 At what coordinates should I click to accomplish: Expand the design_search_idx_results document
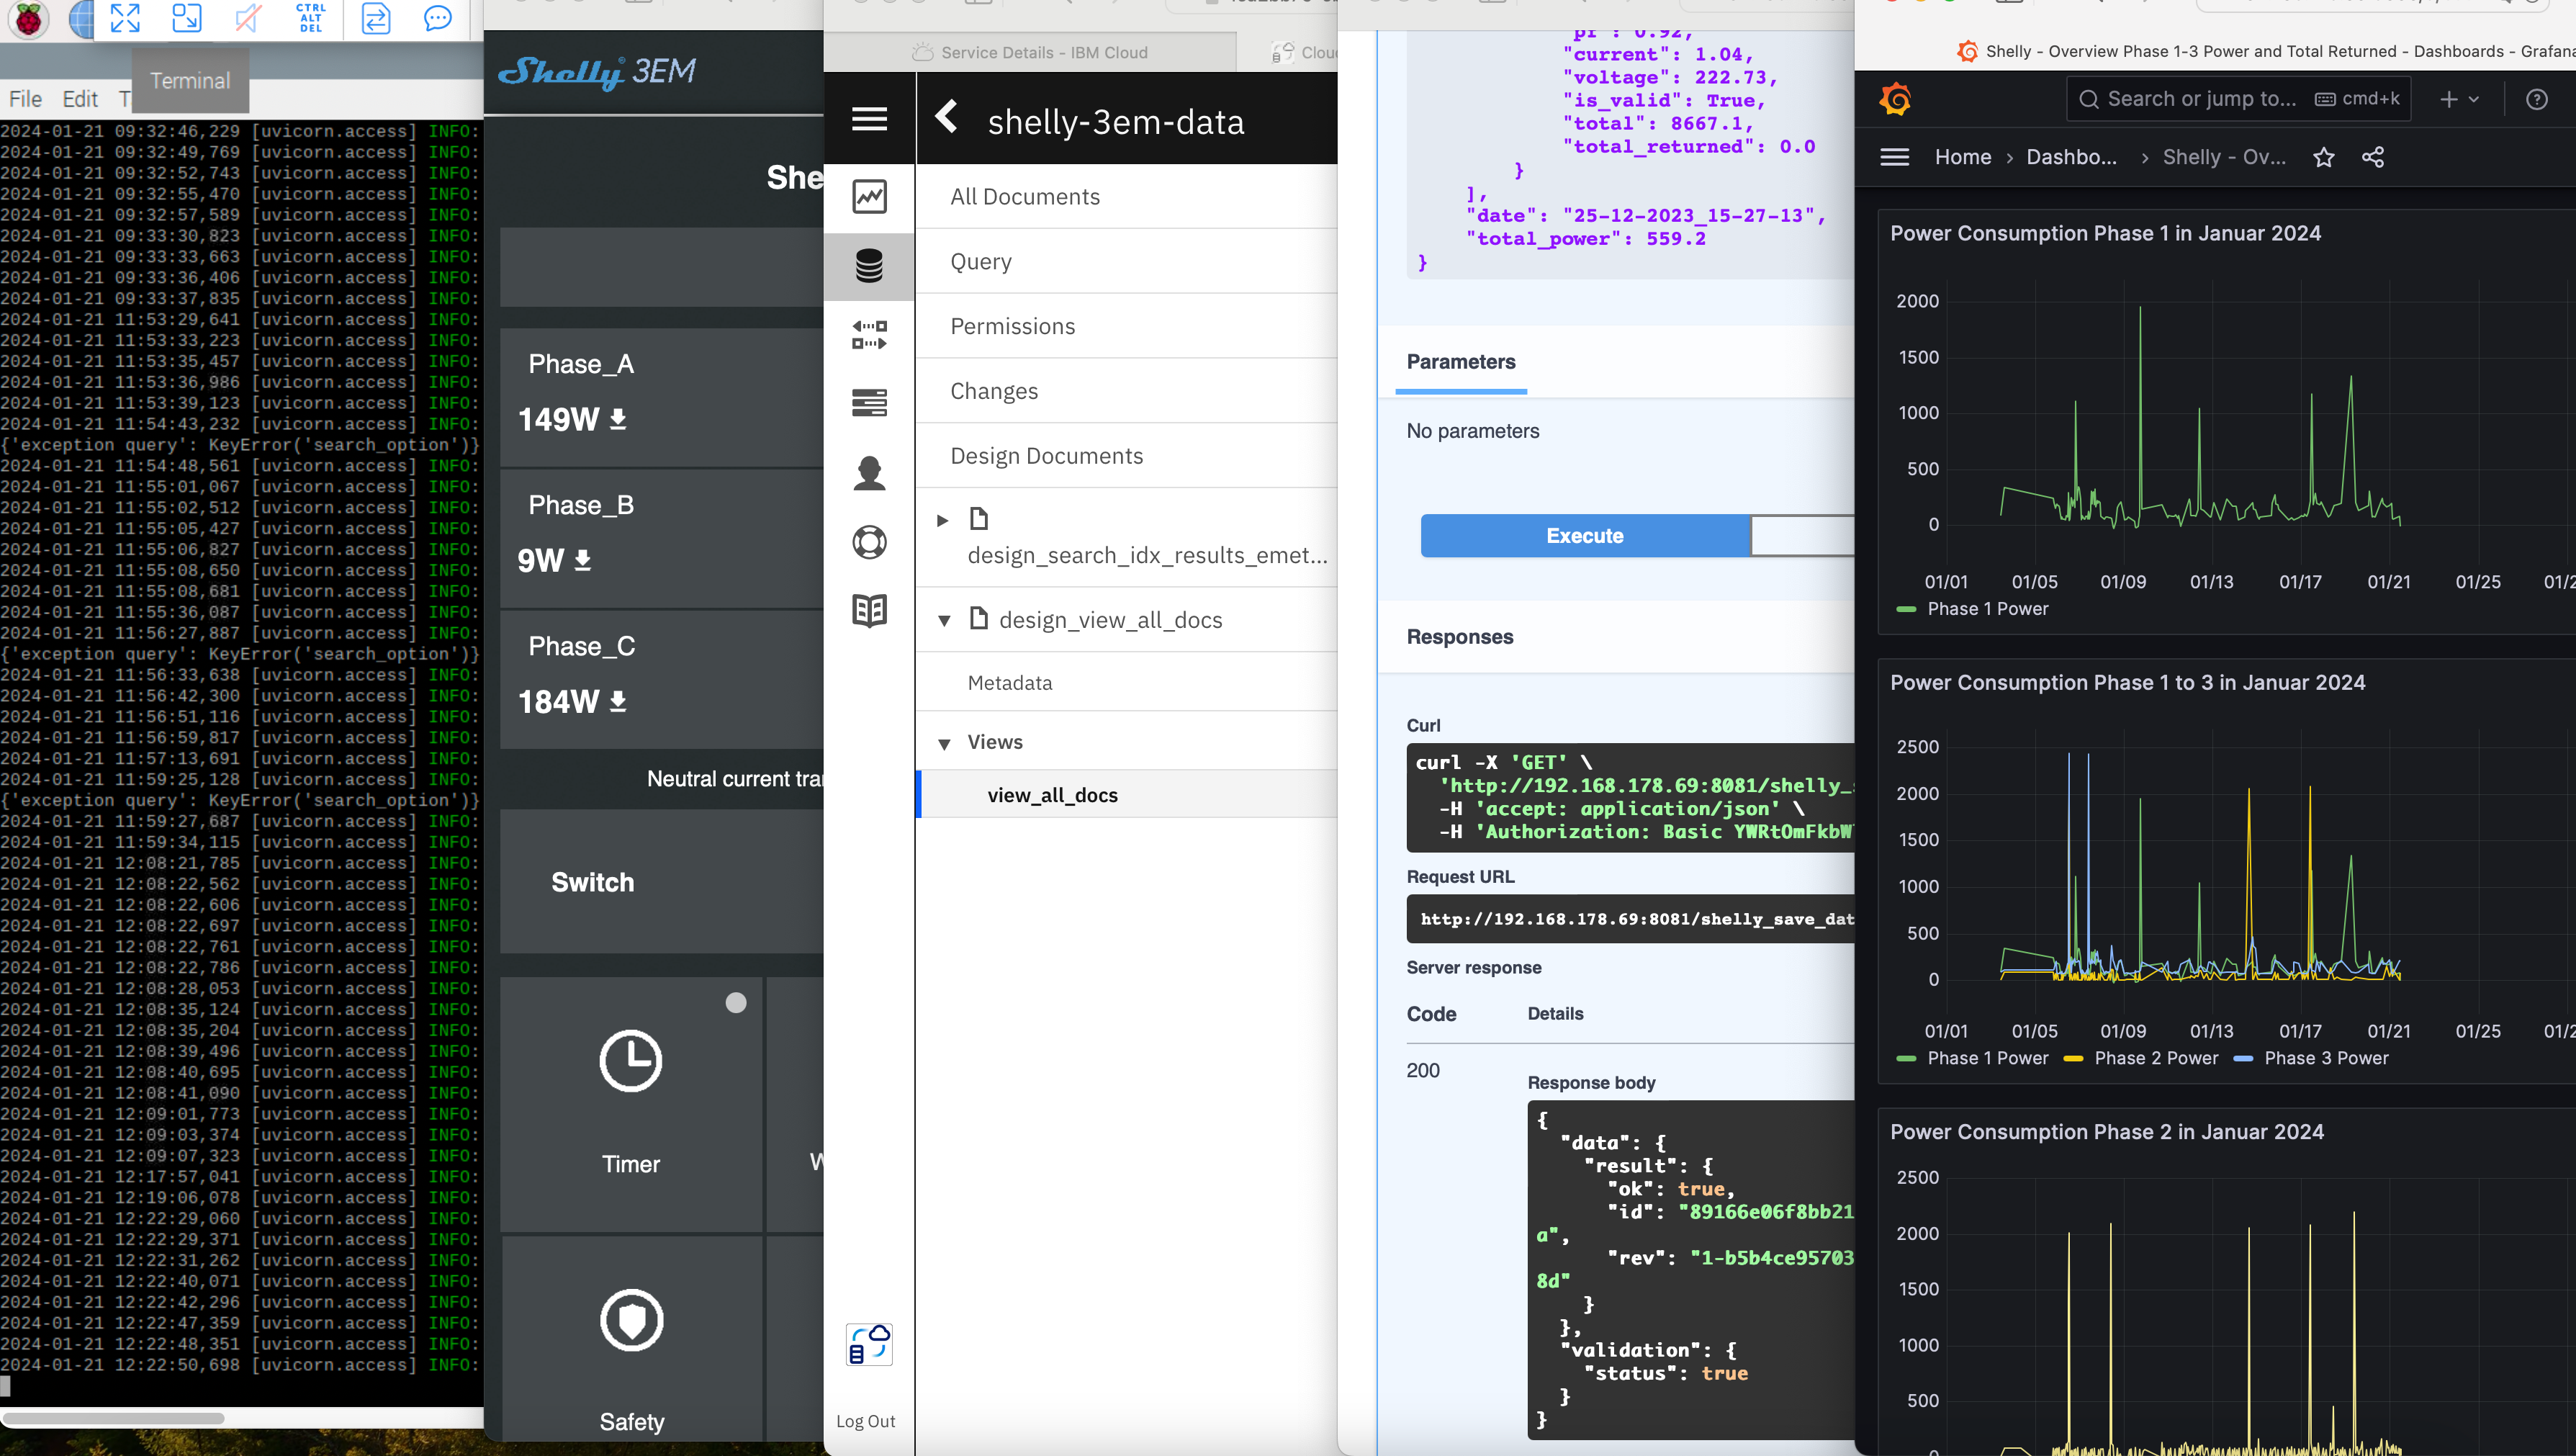[x=942, y=520]
